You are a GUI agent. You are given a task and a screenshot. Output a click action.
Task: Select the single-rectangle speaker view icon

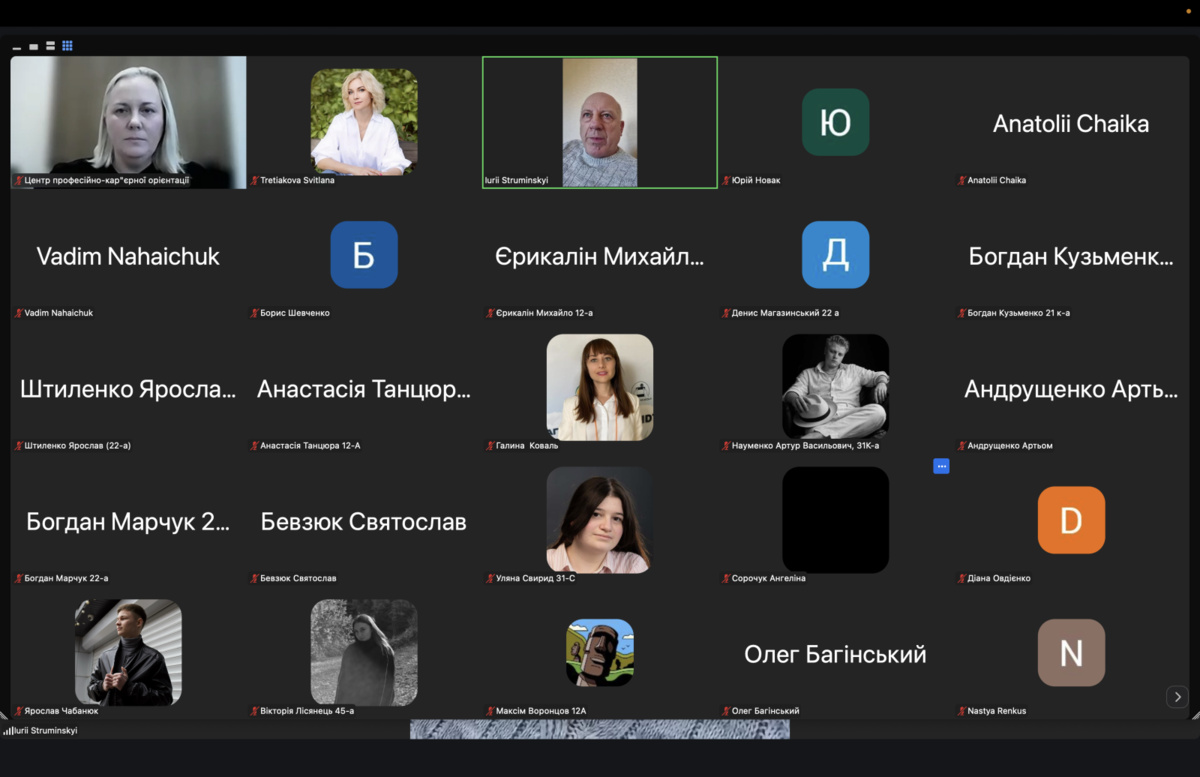click(34, 46)
